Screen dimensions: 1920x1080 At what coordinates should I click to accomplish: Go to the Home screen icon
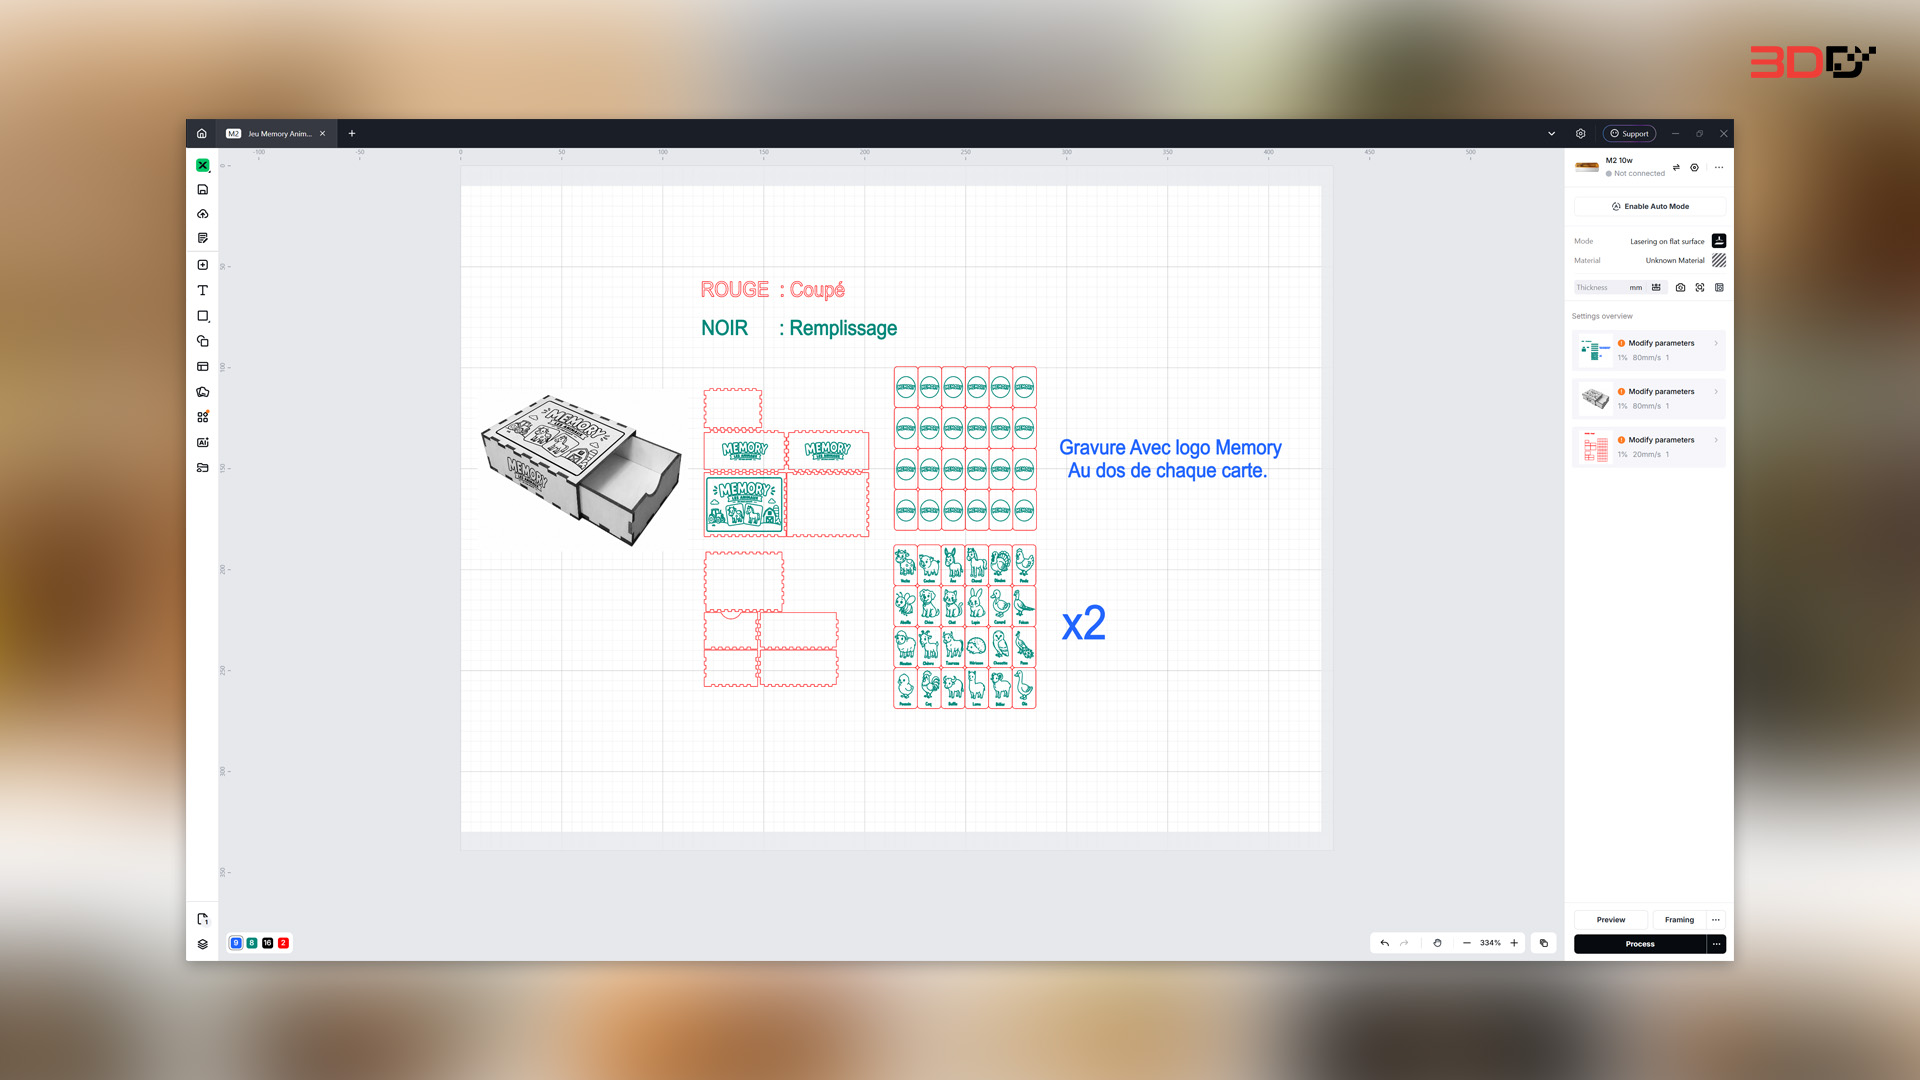click(202, 133)
